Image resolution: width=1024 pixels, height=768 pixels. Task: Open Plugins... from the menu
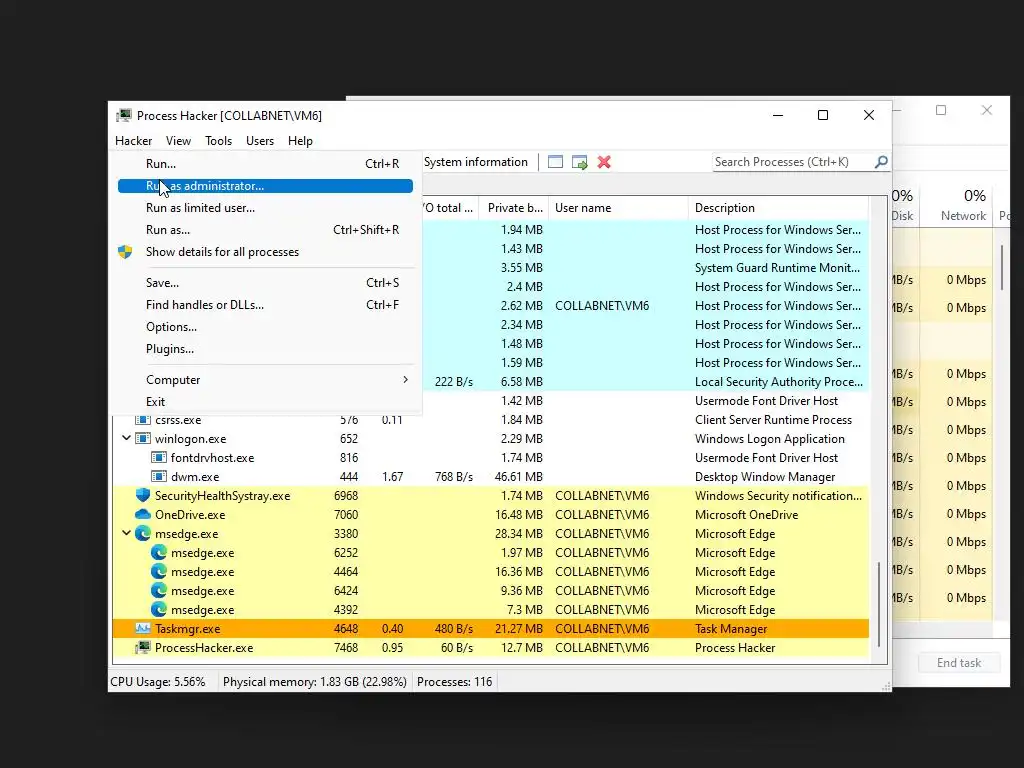pyautogui.click(x=265, y=349)
